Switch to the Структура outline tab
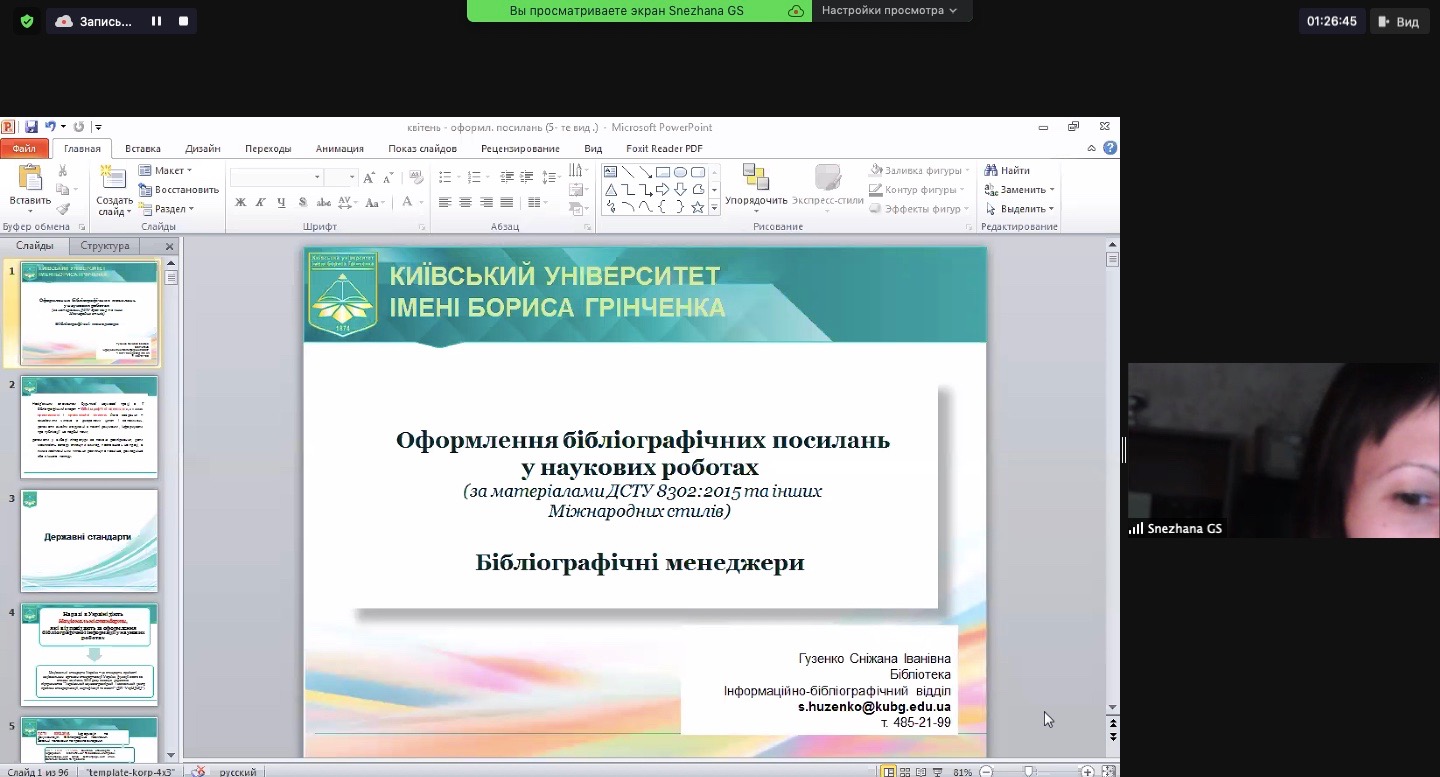Image resolution: width=1440 pixels, height=777 pixels. click(x=105, y=246)
